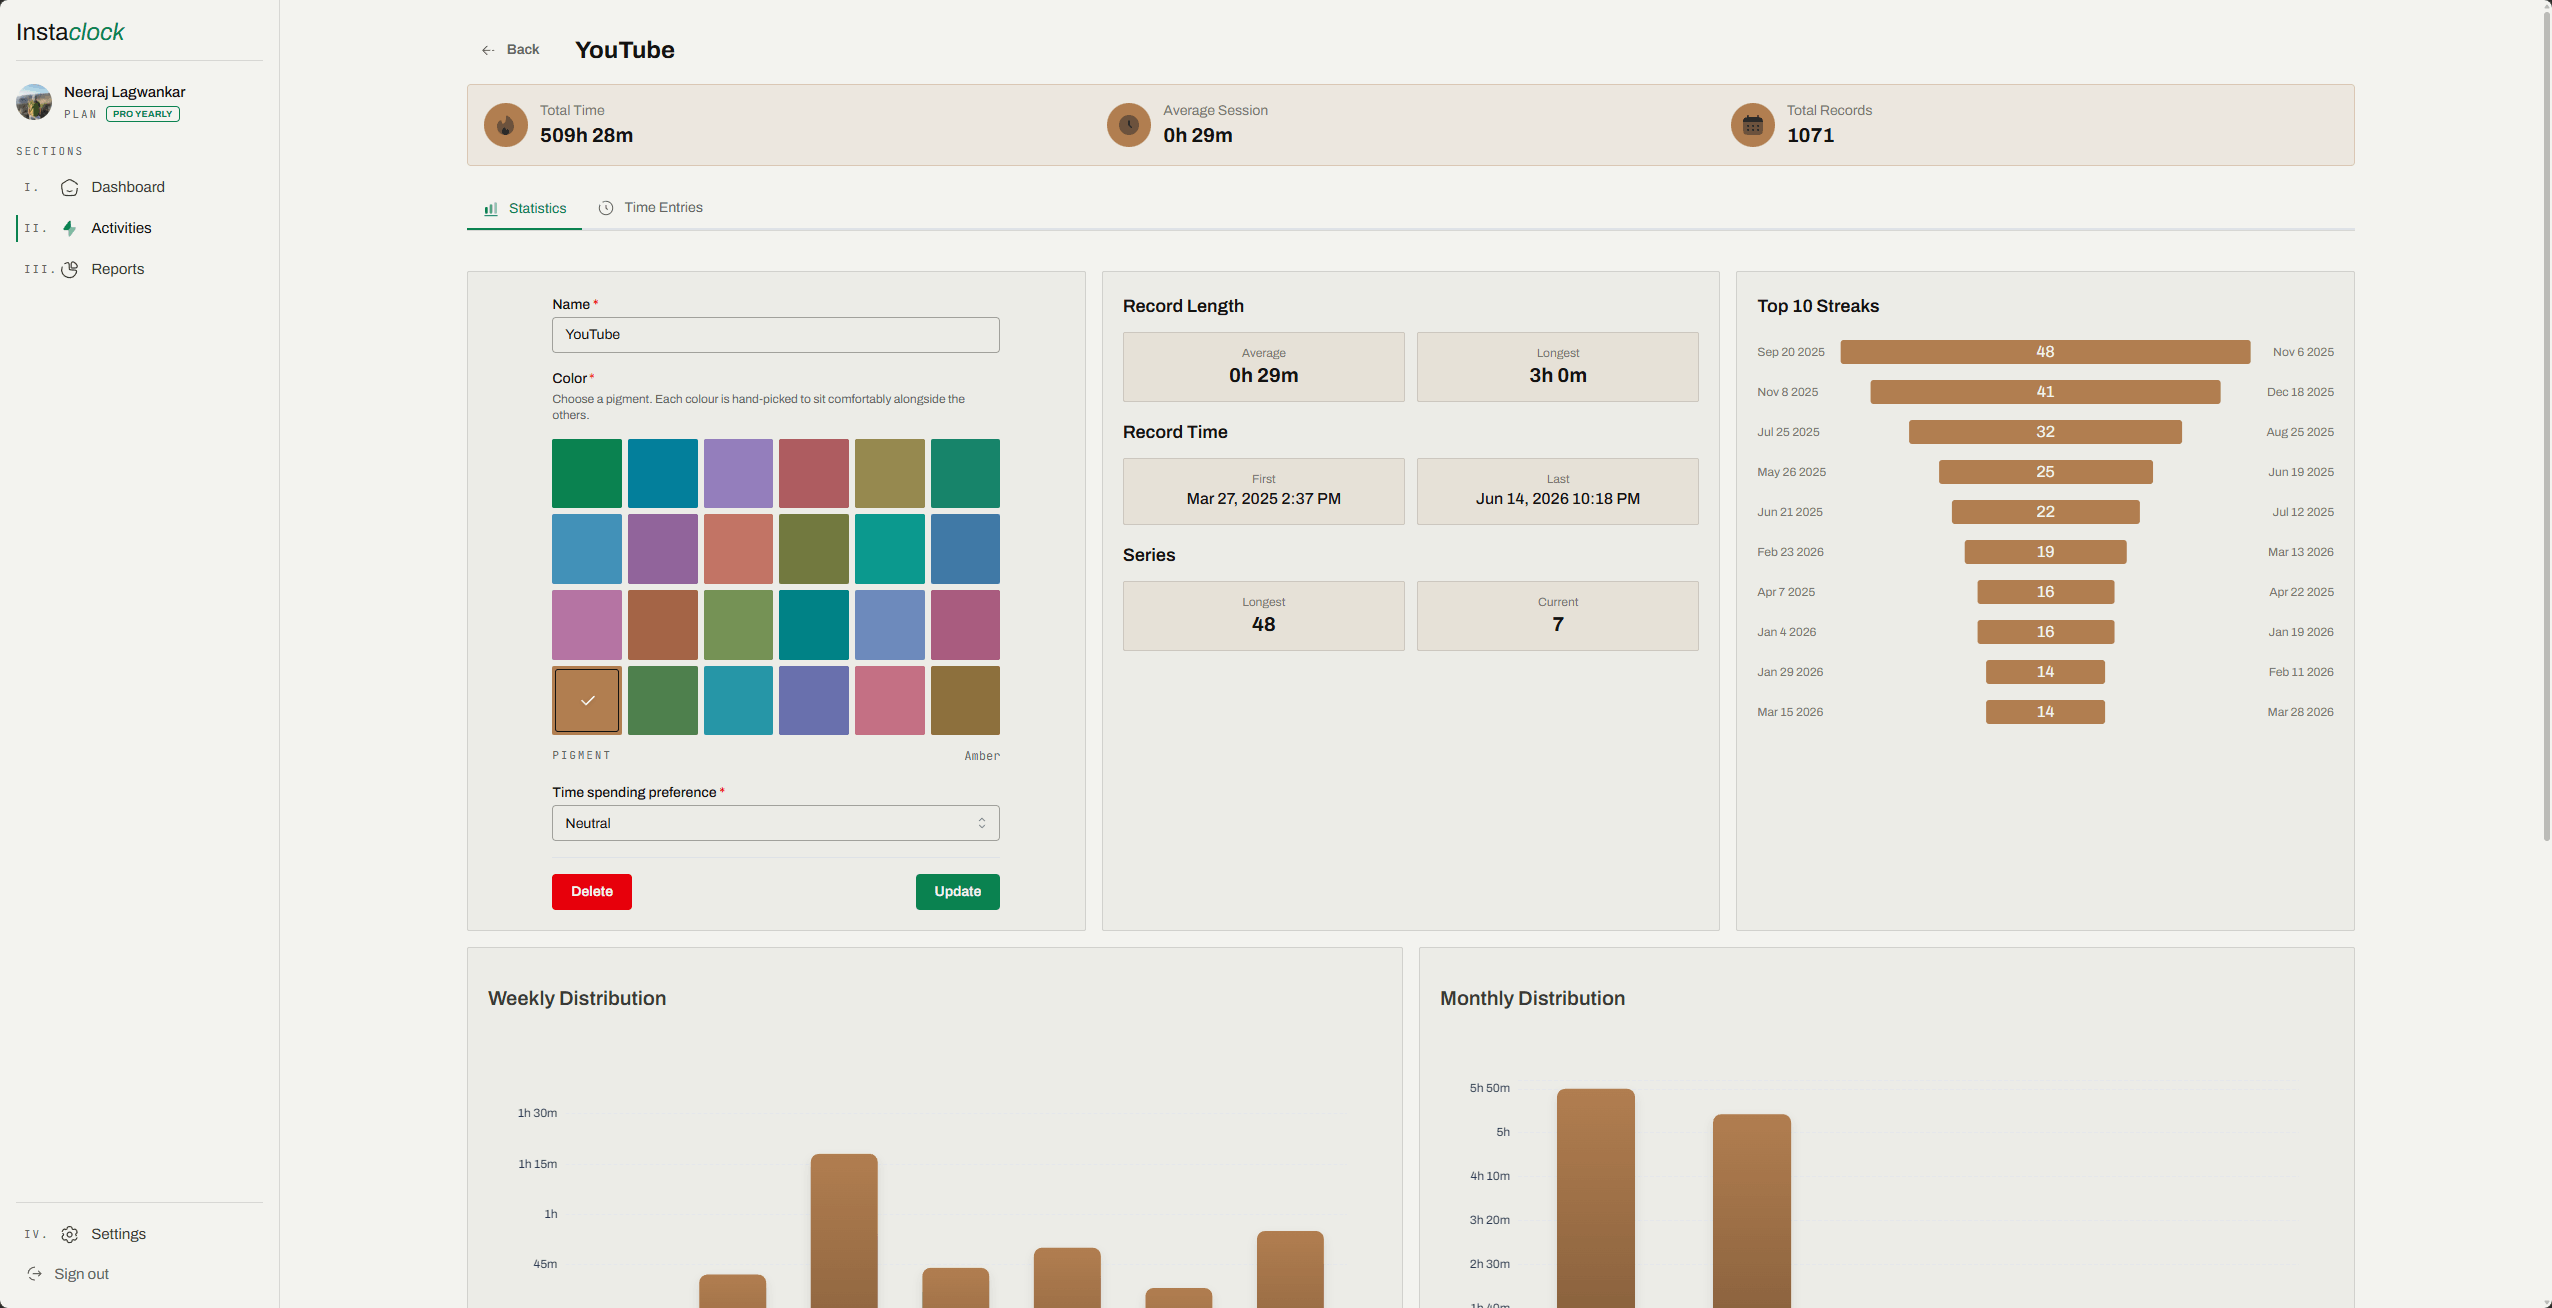2552x1308 pixels.
Task: Click the 19-day streak bar
Action: coord(2045,552)
